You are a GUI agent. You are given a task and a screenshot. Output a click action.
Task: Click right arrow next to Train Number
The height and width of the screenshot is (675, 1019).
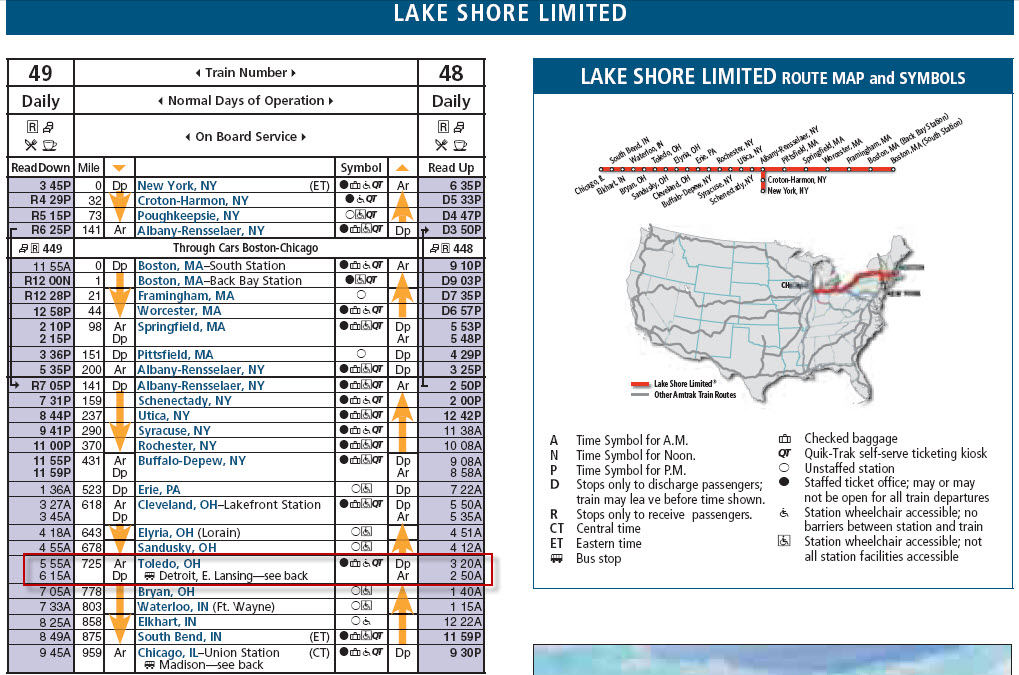pos(295,73)
